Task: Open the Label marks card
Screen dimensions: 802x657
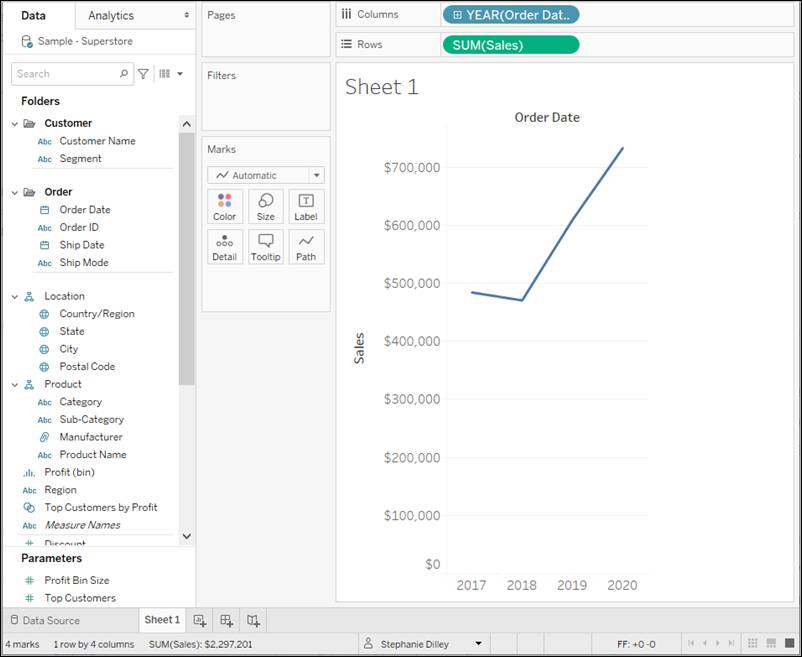Action: coord(306,207)
